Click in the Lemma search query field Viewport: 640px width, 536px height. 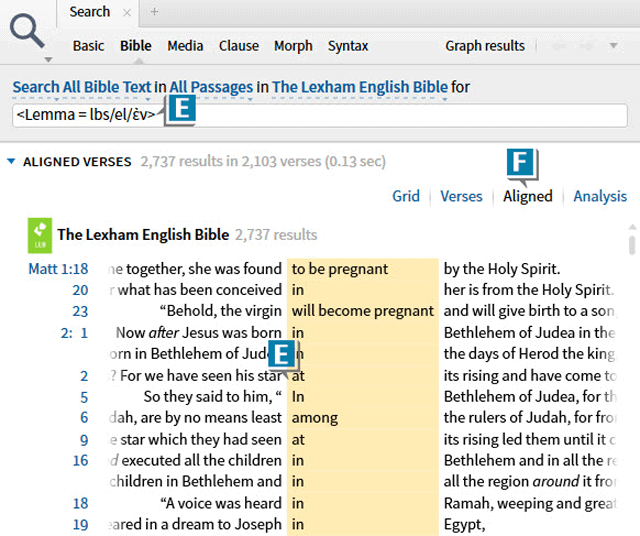400,115
